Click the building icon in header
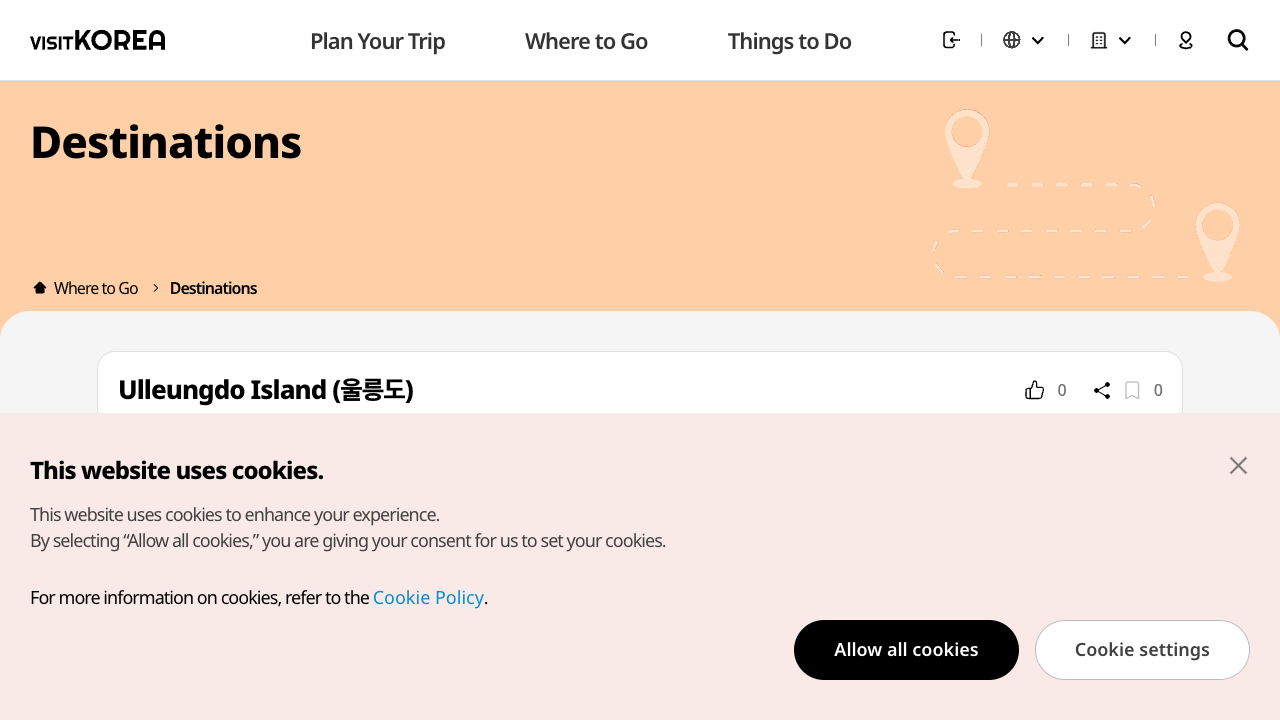The image size is (1280, 720). 1099,40
